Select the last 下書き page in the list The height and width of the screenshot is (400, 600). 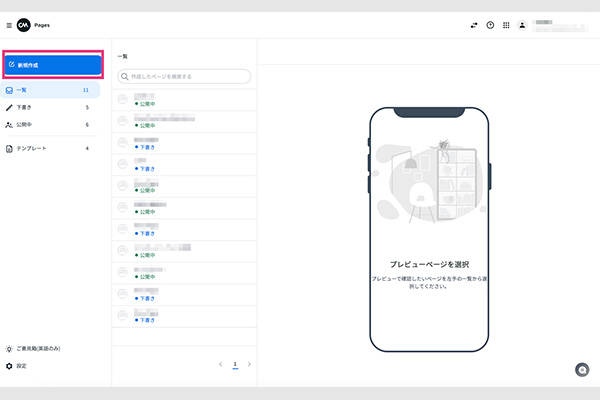click(184, 317)
